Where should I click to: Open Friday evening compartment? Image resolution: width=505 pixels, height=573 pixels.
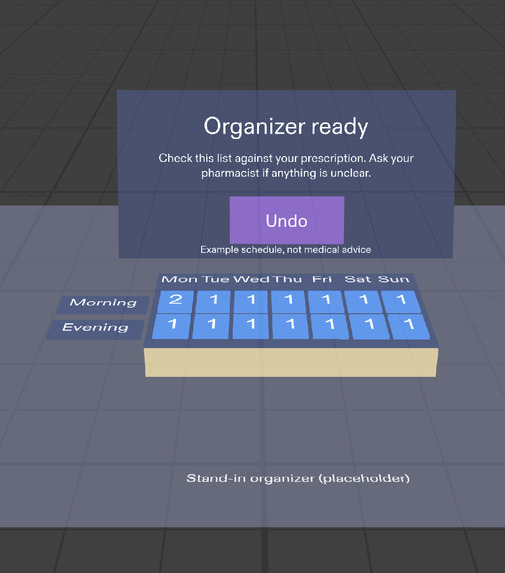pos(330,326)
